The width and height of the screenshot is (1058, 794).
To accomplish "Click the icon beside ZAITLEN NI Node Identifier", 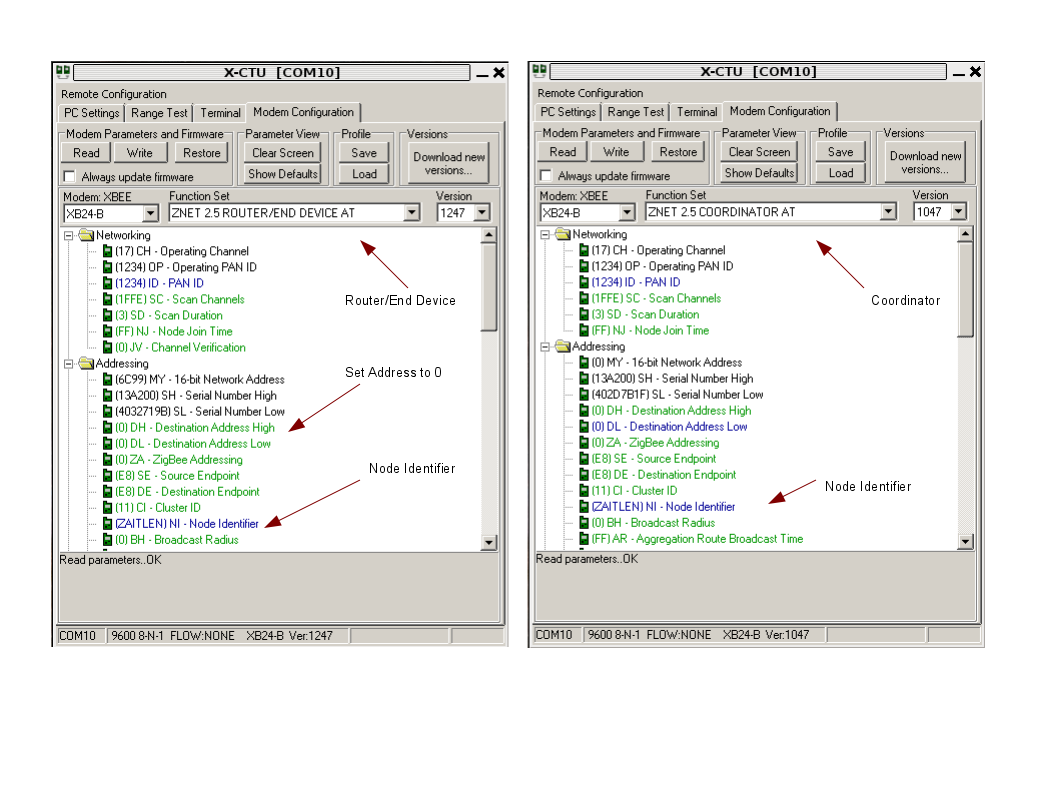I will tap(106, 523).
